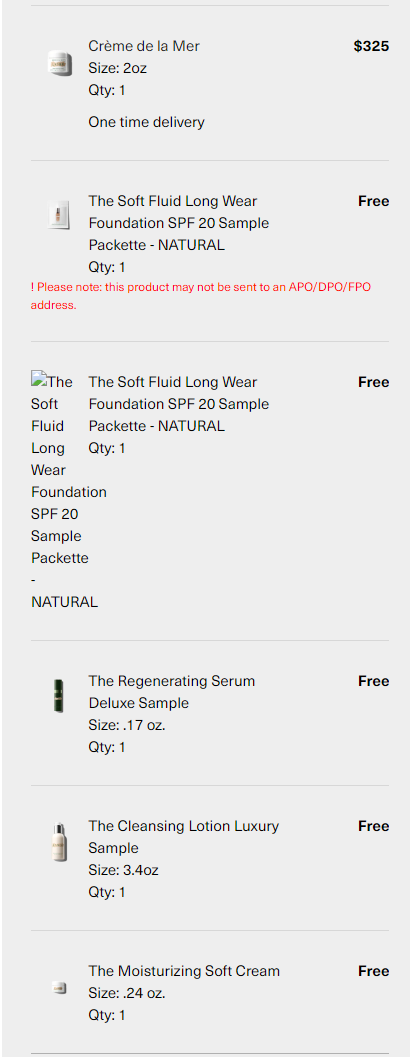410x1057 pixels.
Task: Click the One time delivery text
Action: point(146,122)
